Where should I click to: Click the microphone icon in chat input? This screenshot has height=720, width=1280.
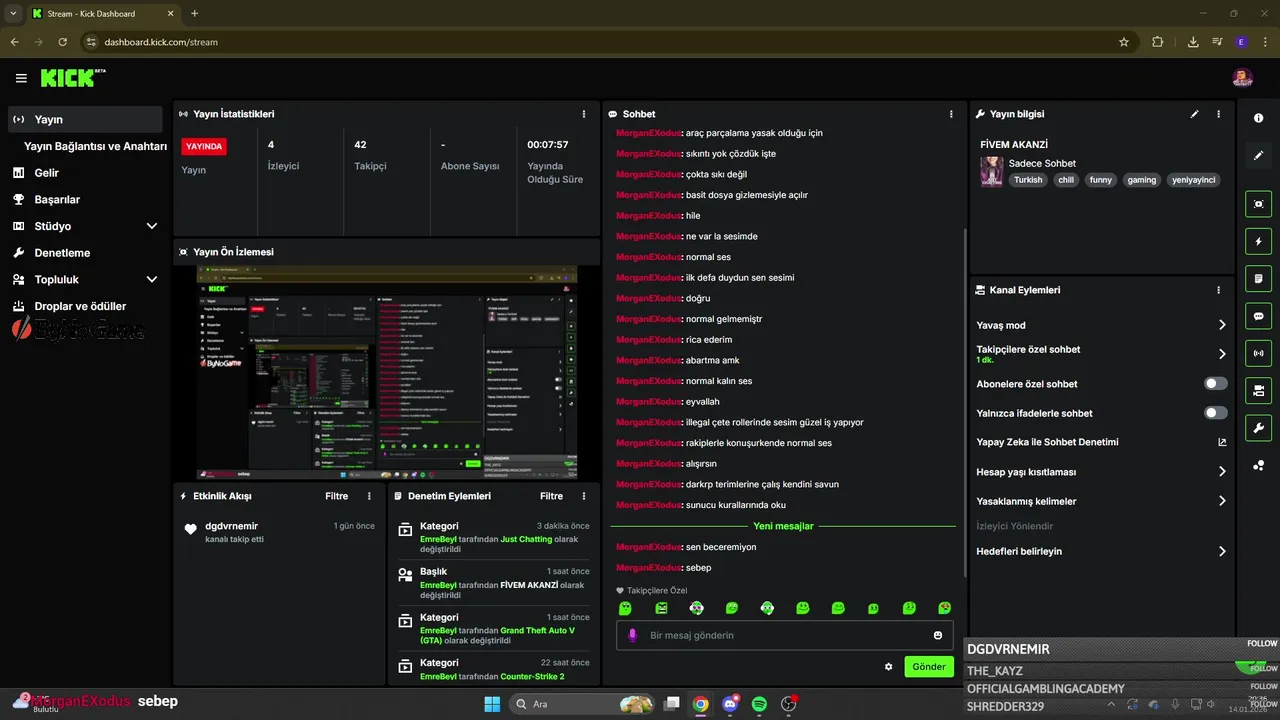click(x=632, y=635)
